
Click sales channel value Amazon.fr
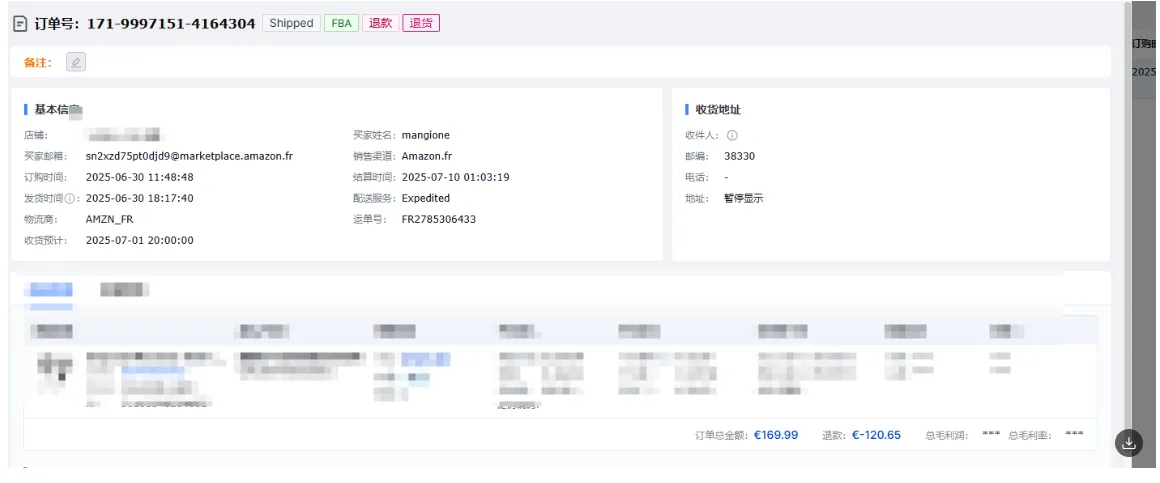tap(427, 156)
